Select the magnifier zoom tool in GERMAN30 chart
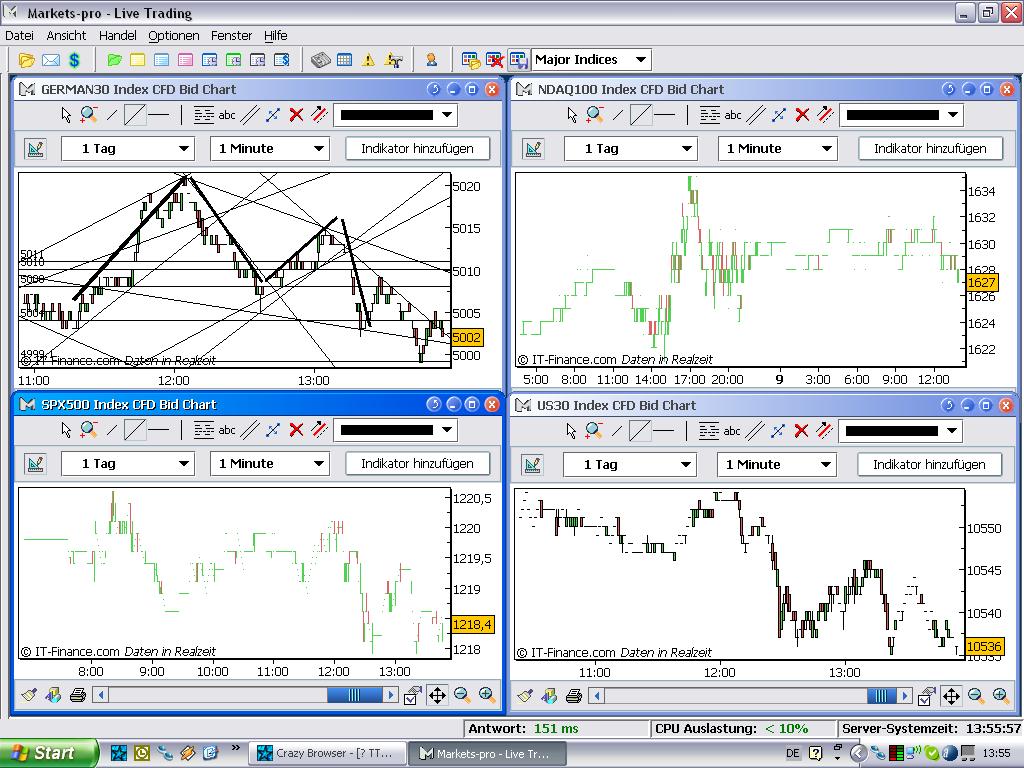 89,115
